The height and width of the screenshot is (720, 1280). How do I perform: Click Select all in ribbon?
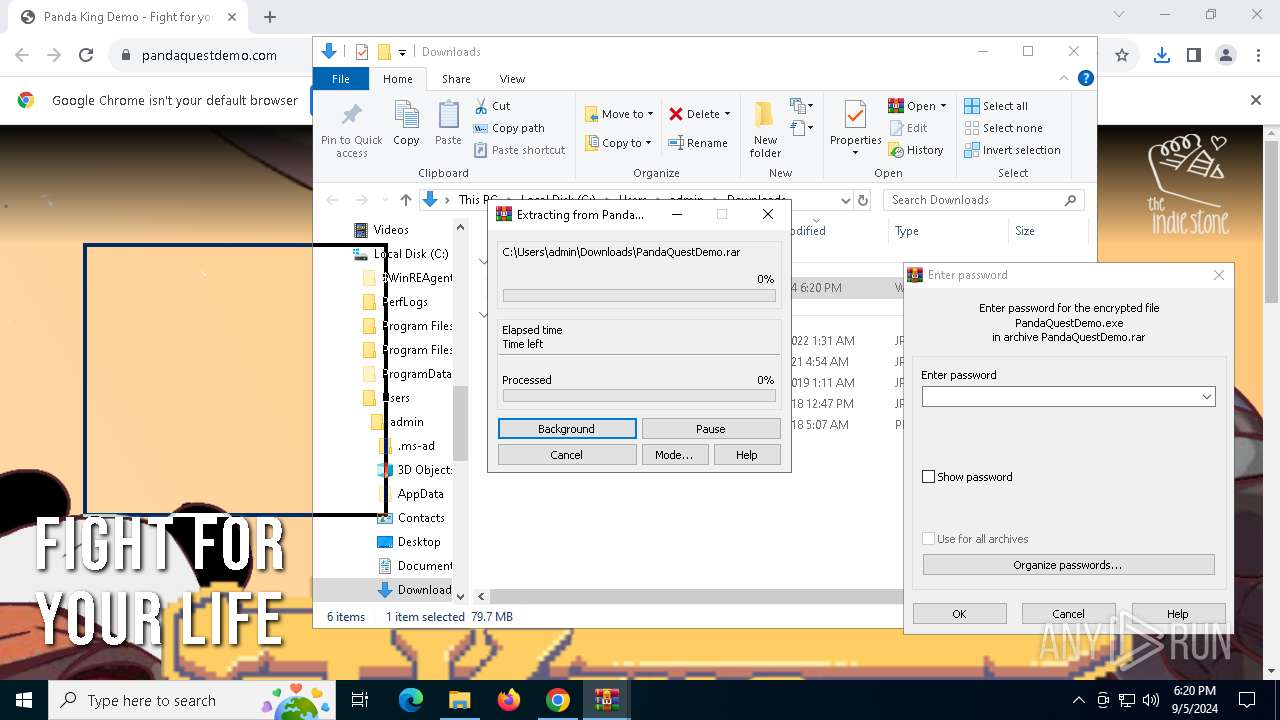[996, 106]
